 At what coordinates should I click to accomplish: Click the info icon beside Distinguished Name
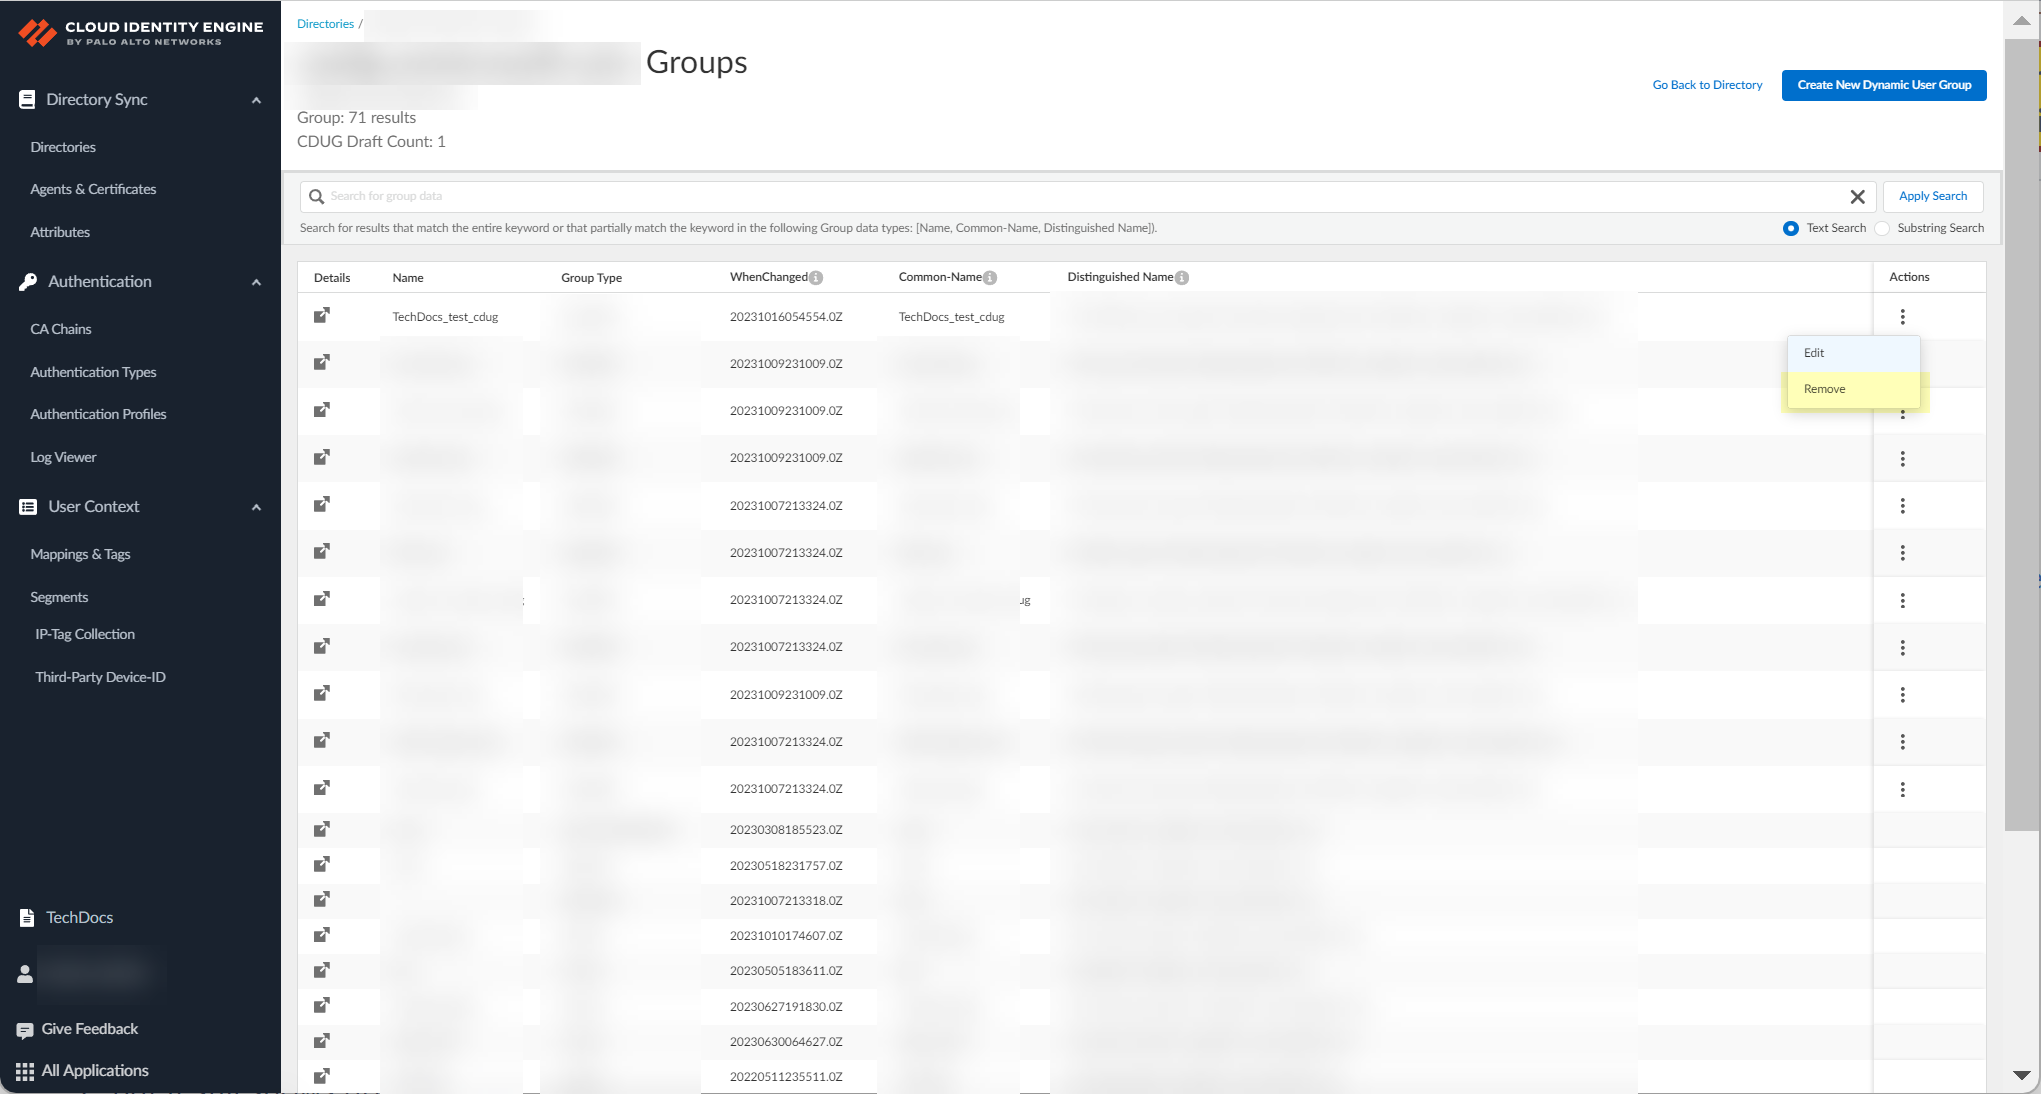(1182, 278)
